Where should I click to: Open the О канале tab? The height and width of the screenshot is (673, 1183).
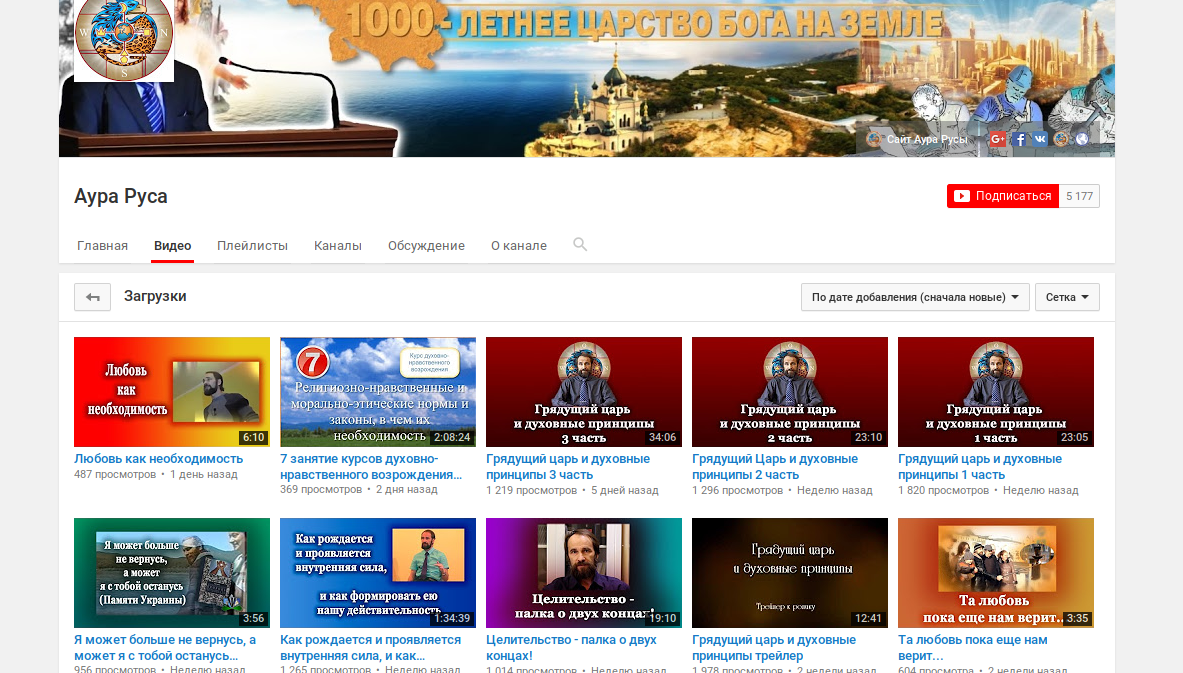[518, 246]
